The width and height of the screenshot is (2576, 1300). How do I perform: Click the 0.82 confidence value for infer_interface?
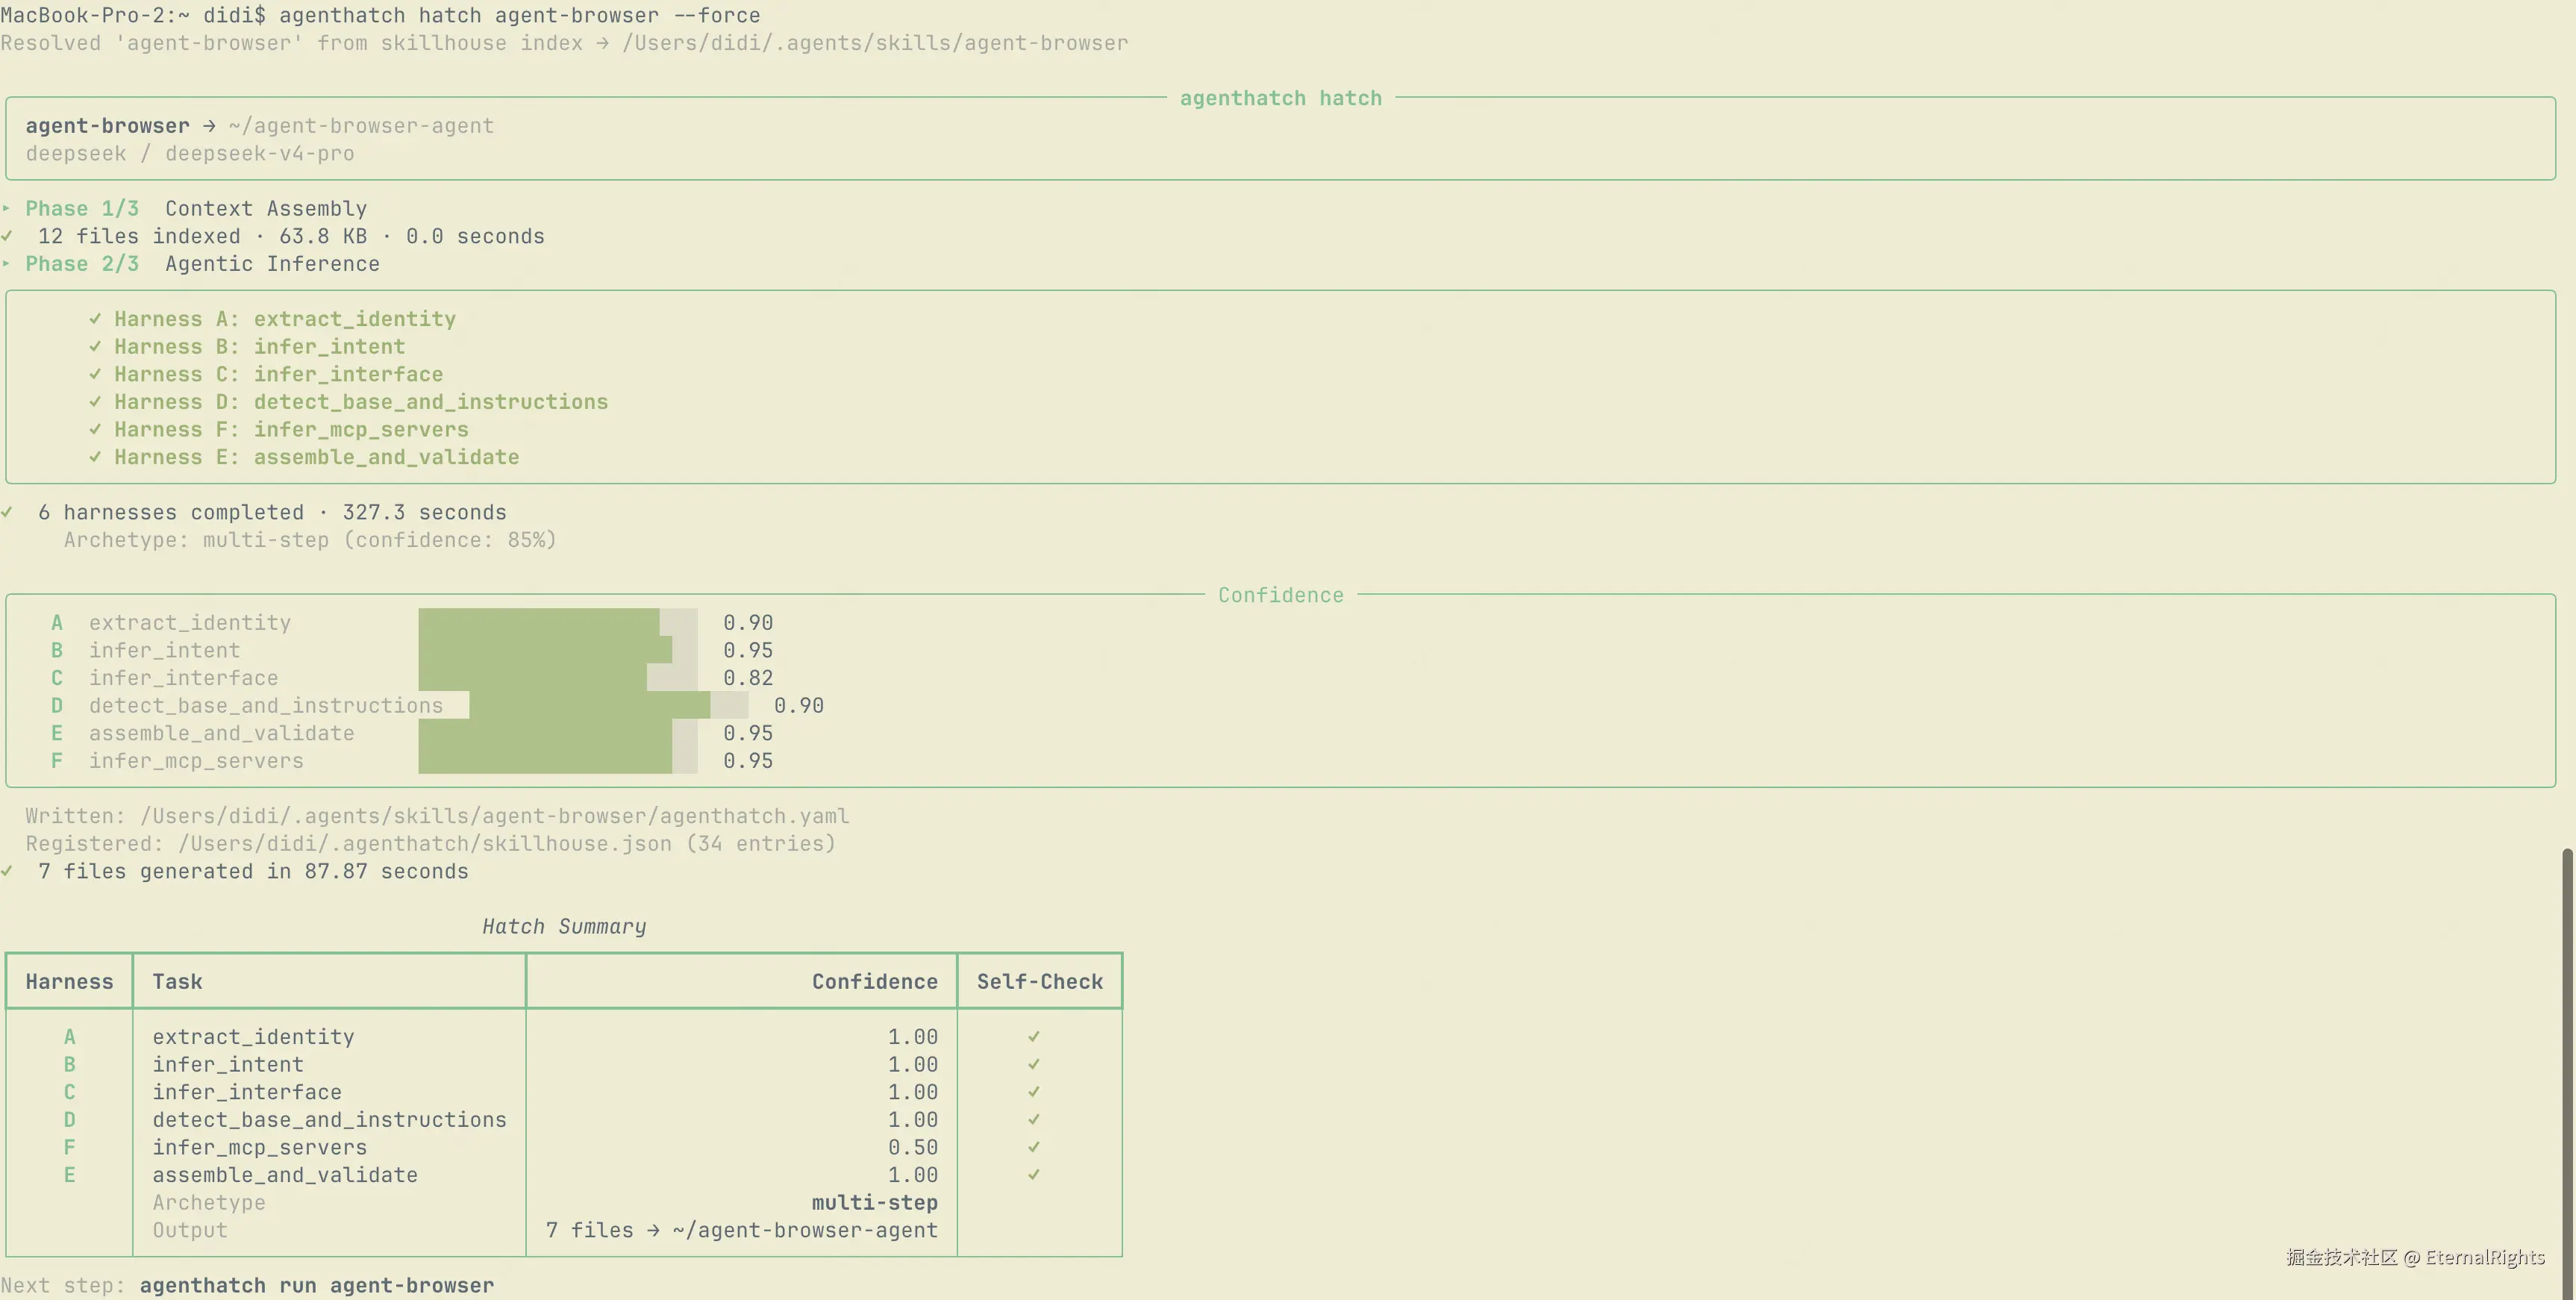(x=748, y=678)
